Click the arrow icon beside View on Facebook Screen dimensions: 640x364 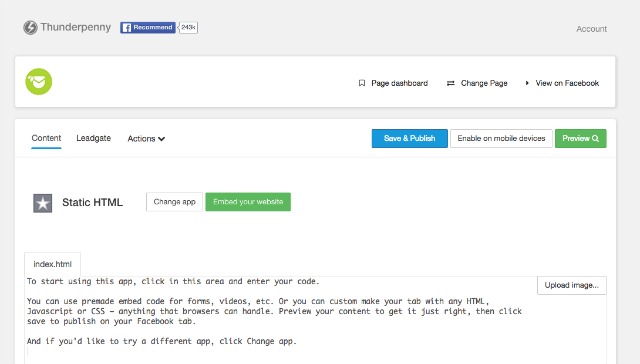pos(527,83)
